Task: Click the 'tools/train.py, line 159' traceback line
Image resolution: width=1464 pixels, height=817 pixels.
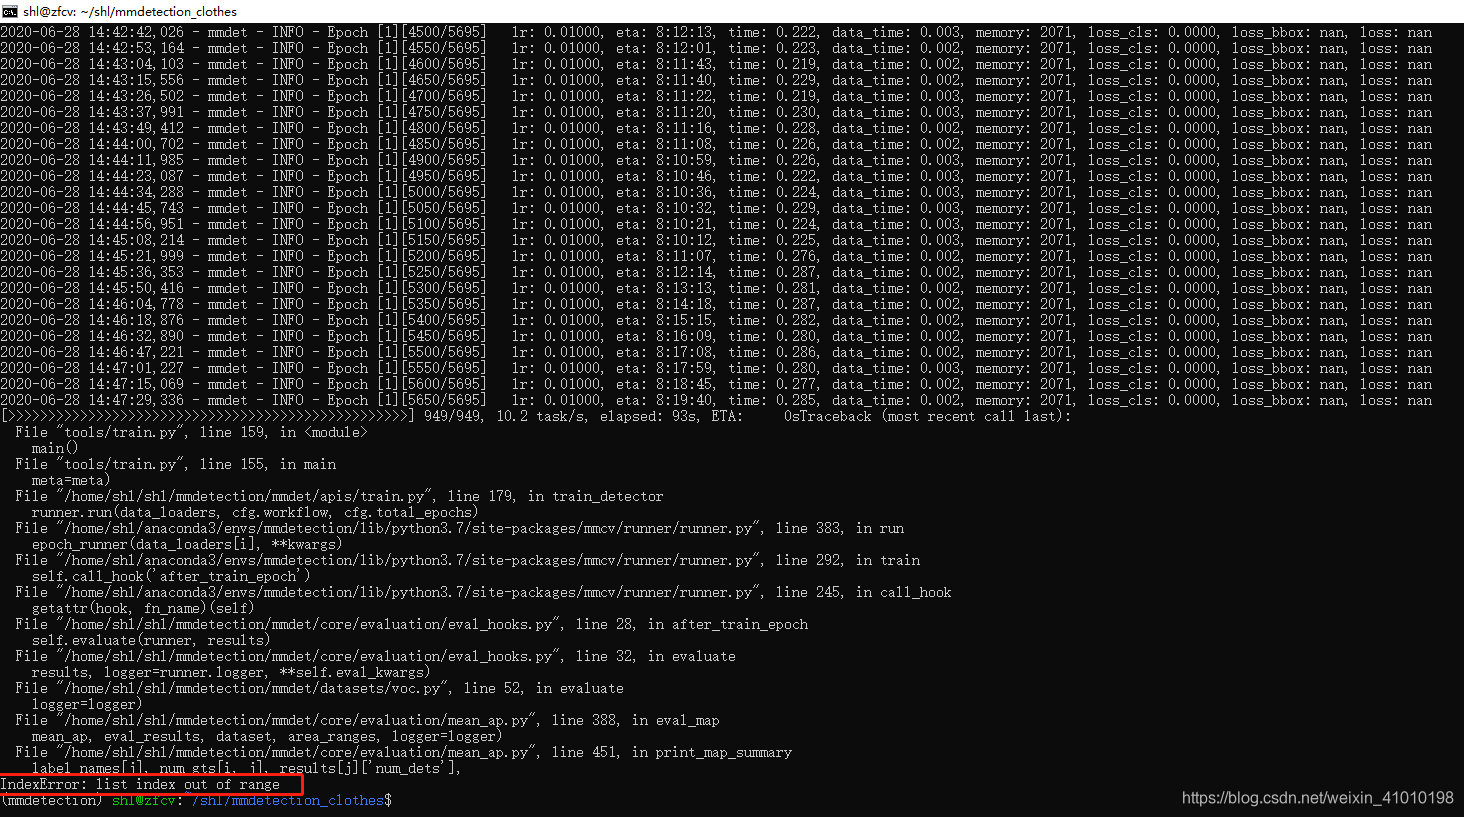Action: click(x=191, y=432)
